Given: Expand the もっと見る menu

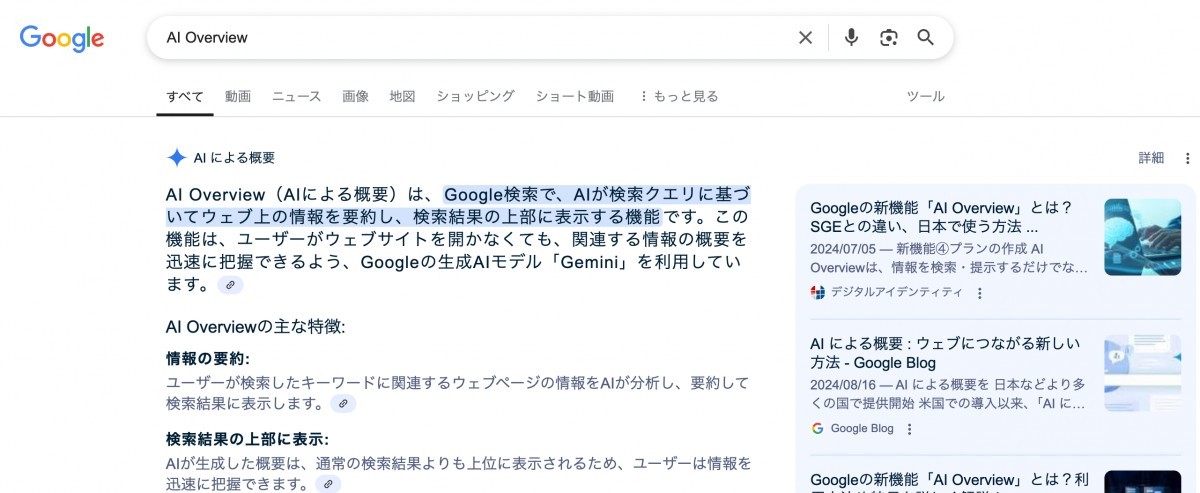Looking at the screenshot, I should [678, 96].
